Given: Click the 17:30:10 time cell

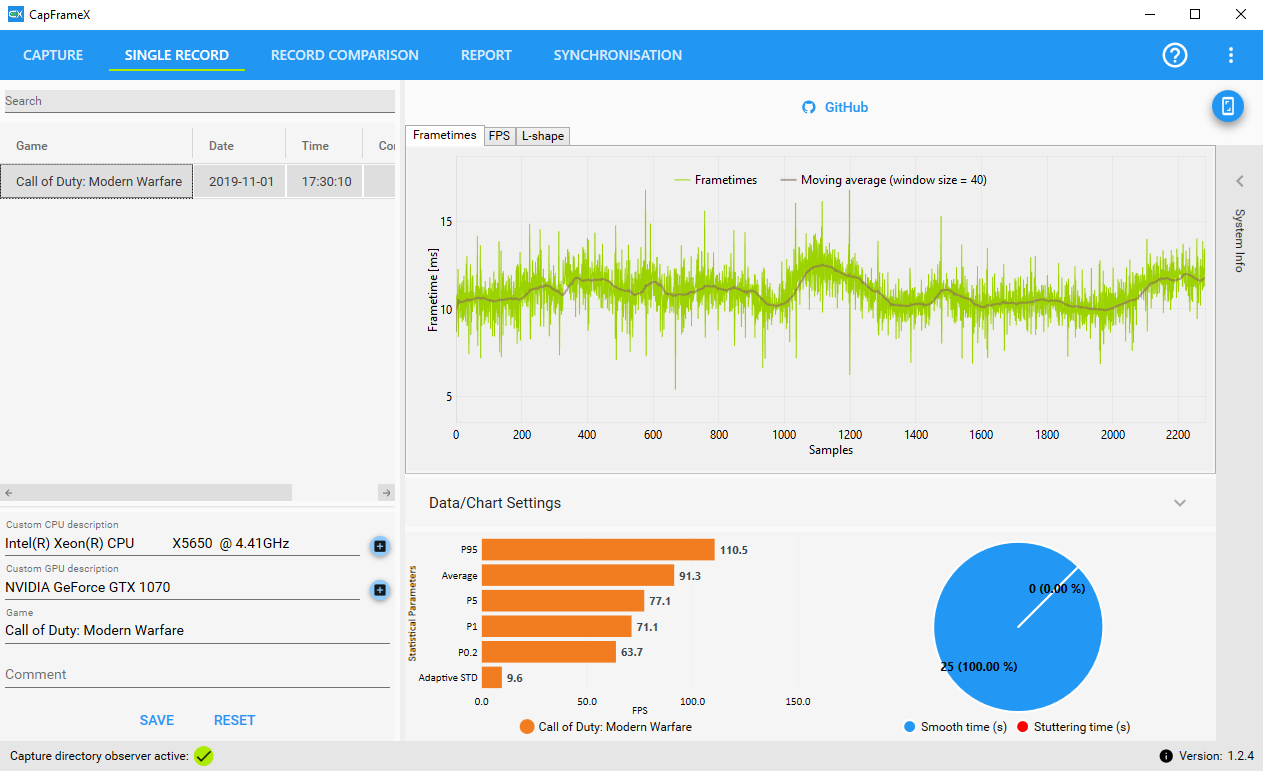Looking at the screenshot, I should tap(325, 182).
